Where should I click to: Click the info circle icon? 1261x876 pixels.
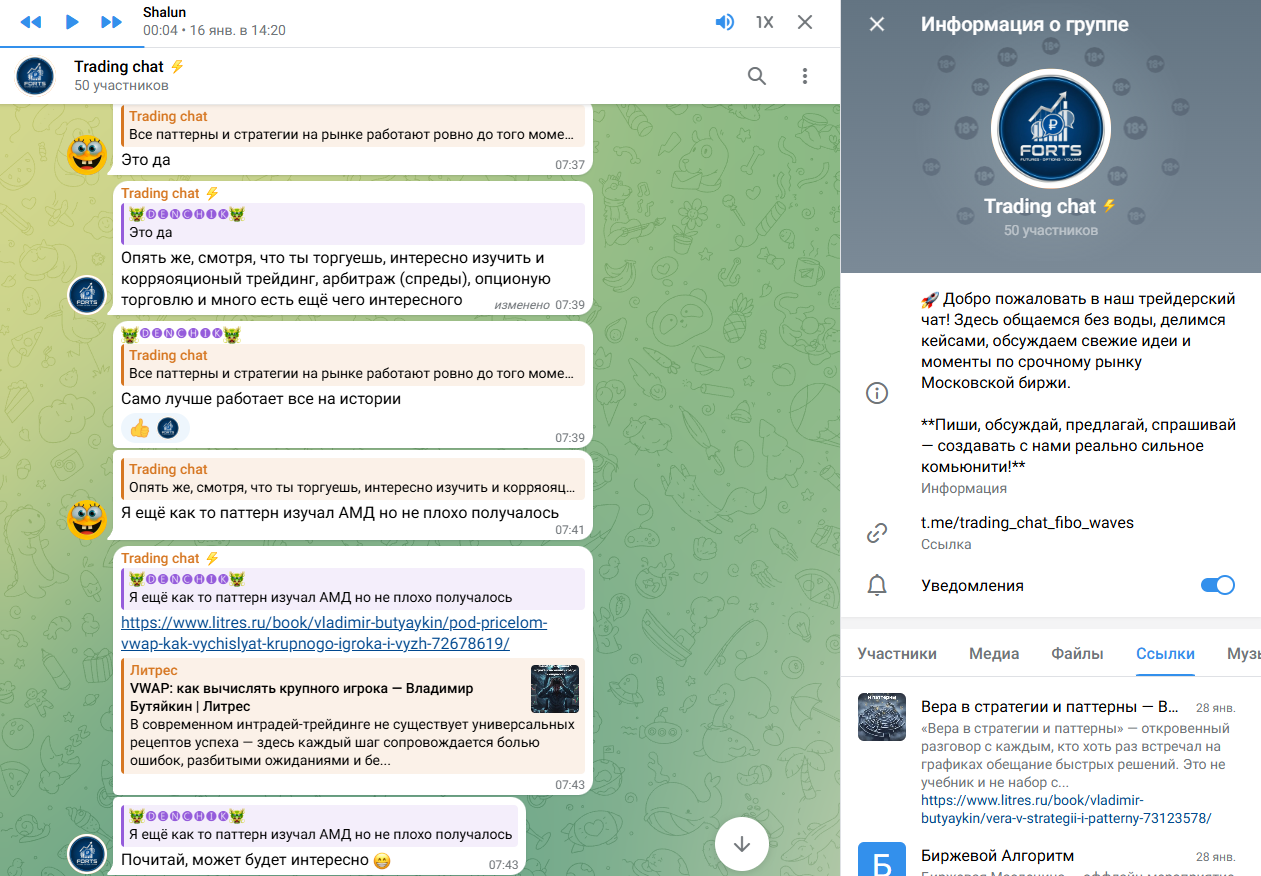(x=877, y=393)
